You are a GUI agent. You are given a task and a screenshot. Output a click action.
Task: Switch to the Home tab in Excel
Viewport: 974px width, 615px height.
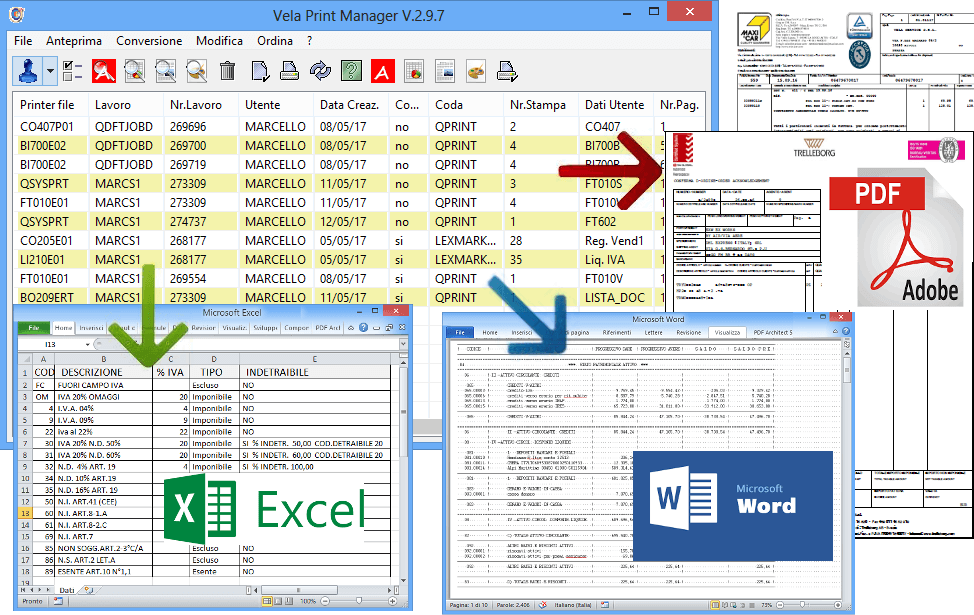[63, 327]
